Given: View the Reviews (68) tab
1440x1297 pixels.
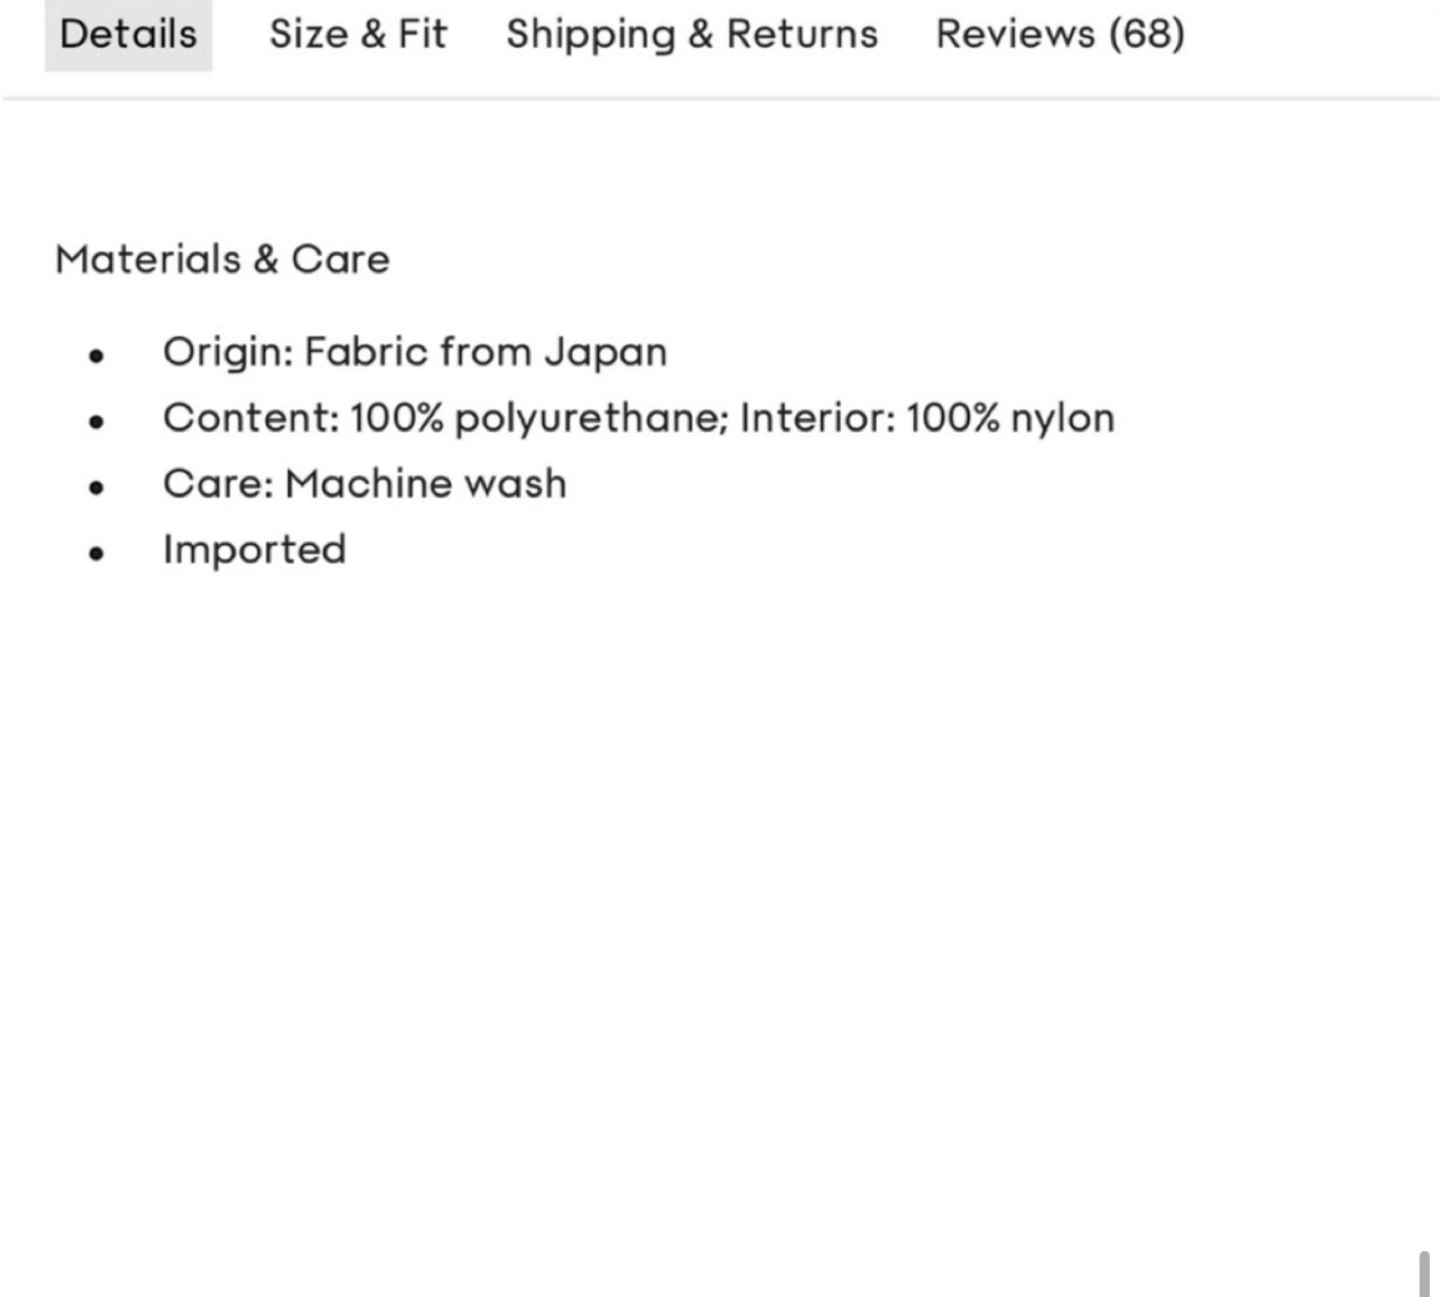Looking at the screenshot, I should [1060, 34].
